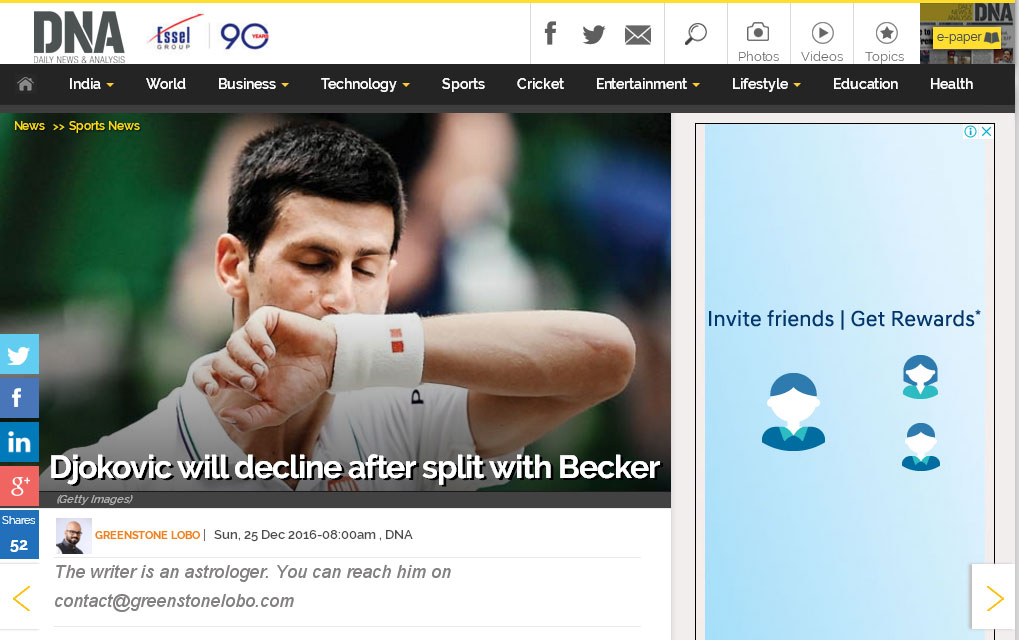Image resolution: width=1019 pixels, height=640 pixels.
Task: Click the DNA logo
Action: (79, 36)
